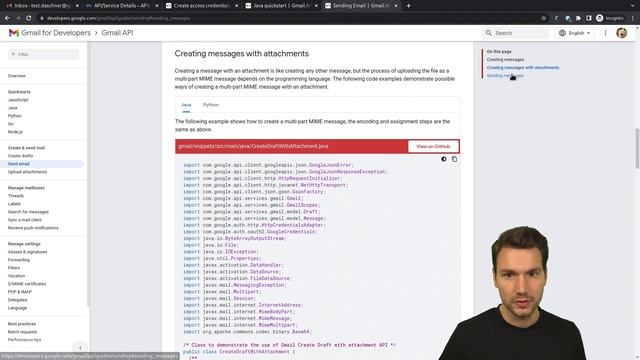The image size is (640, 360).
Task: Click the page vertical scrollbar thumb
Action: (x=637, y=149)
